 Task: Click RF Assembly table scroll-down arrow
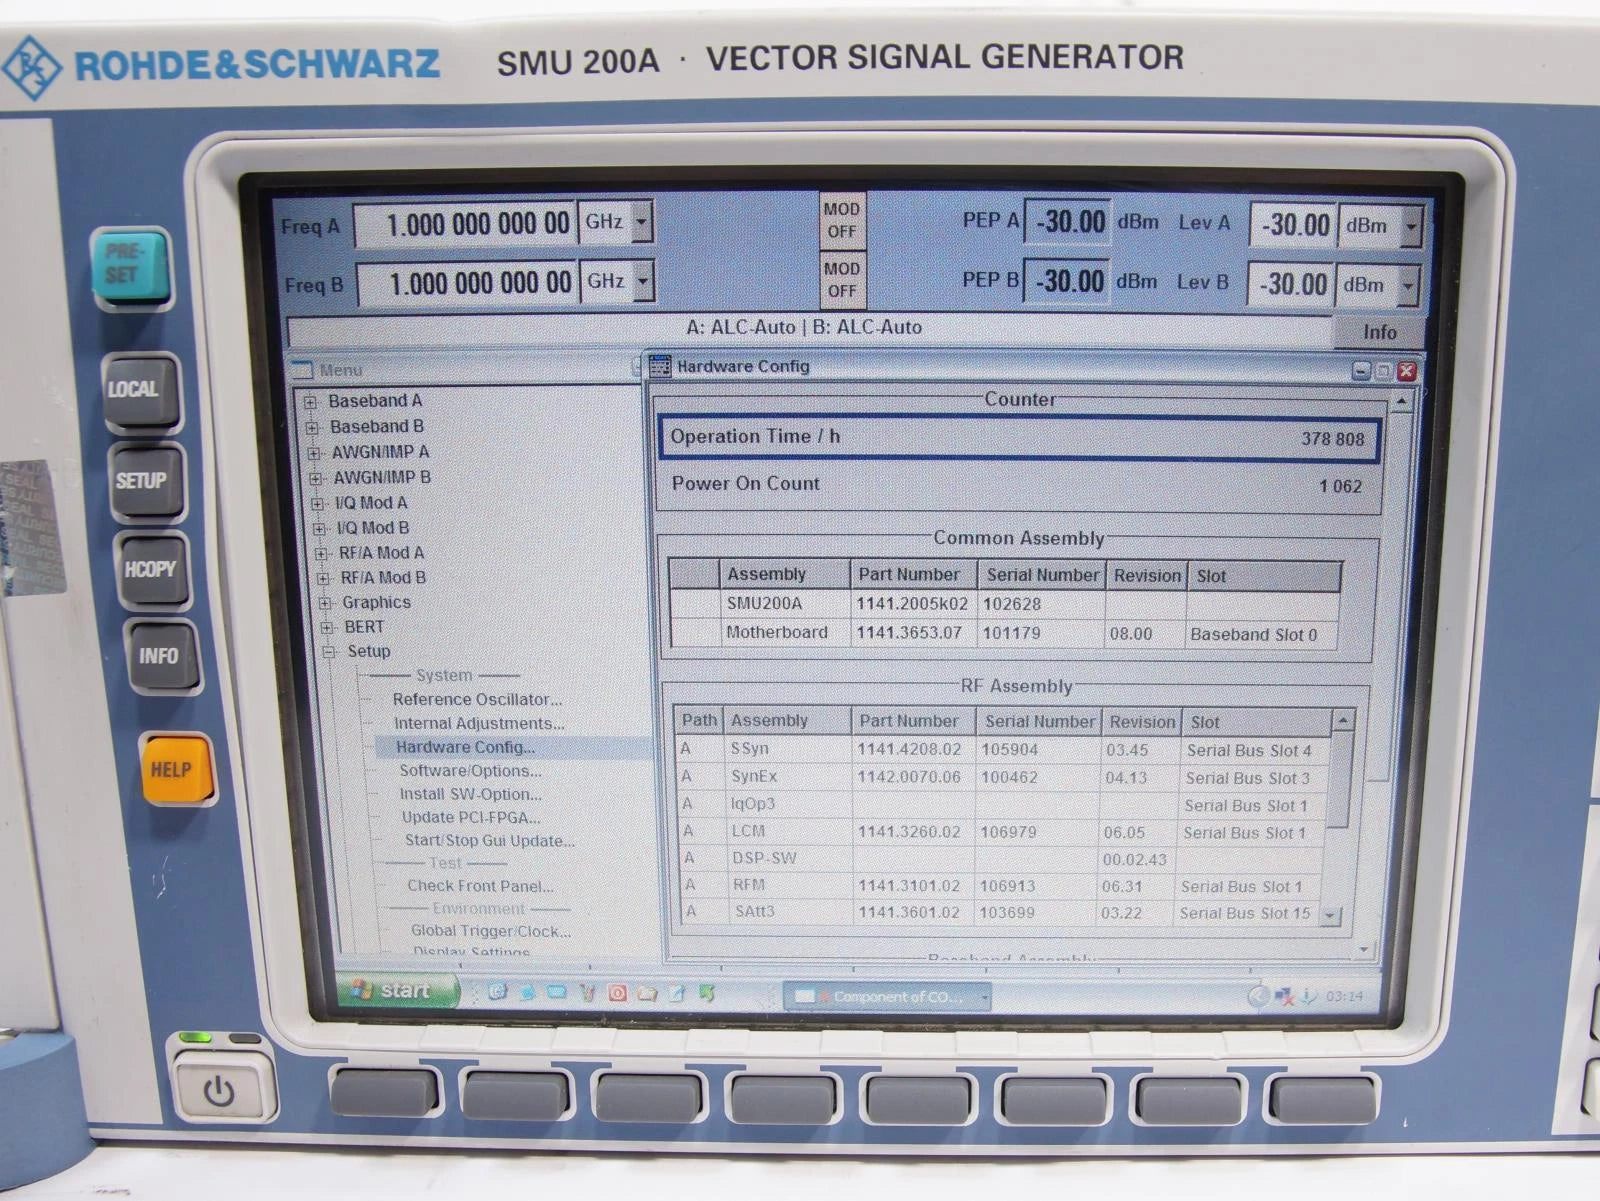[x=1330, y=915]
